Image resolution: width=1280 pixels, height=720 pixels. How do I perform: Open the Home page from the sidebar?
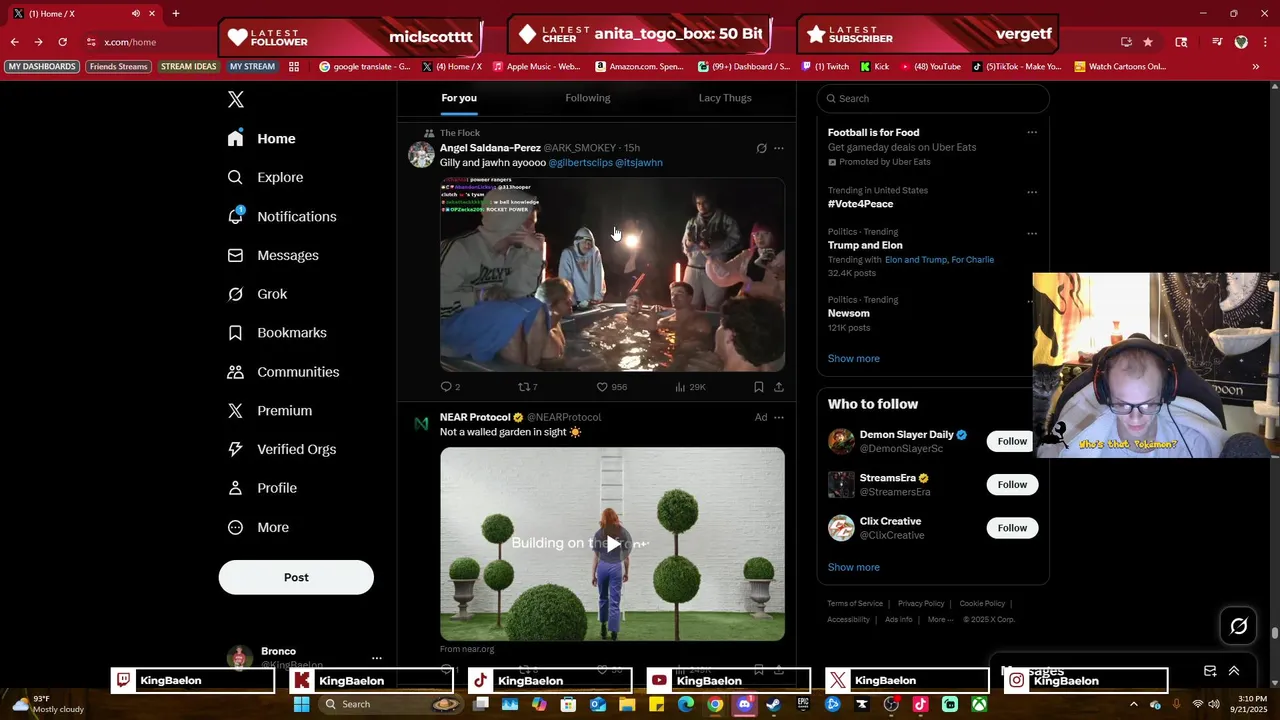tap(262, 139)
